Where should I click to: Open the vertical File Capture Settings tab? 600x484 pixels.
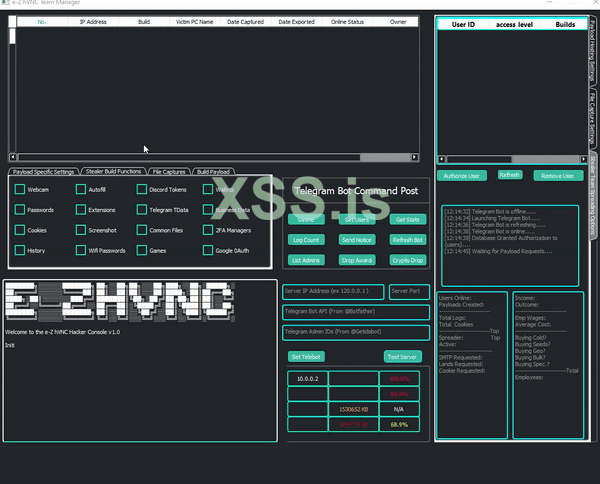(592, 118)
